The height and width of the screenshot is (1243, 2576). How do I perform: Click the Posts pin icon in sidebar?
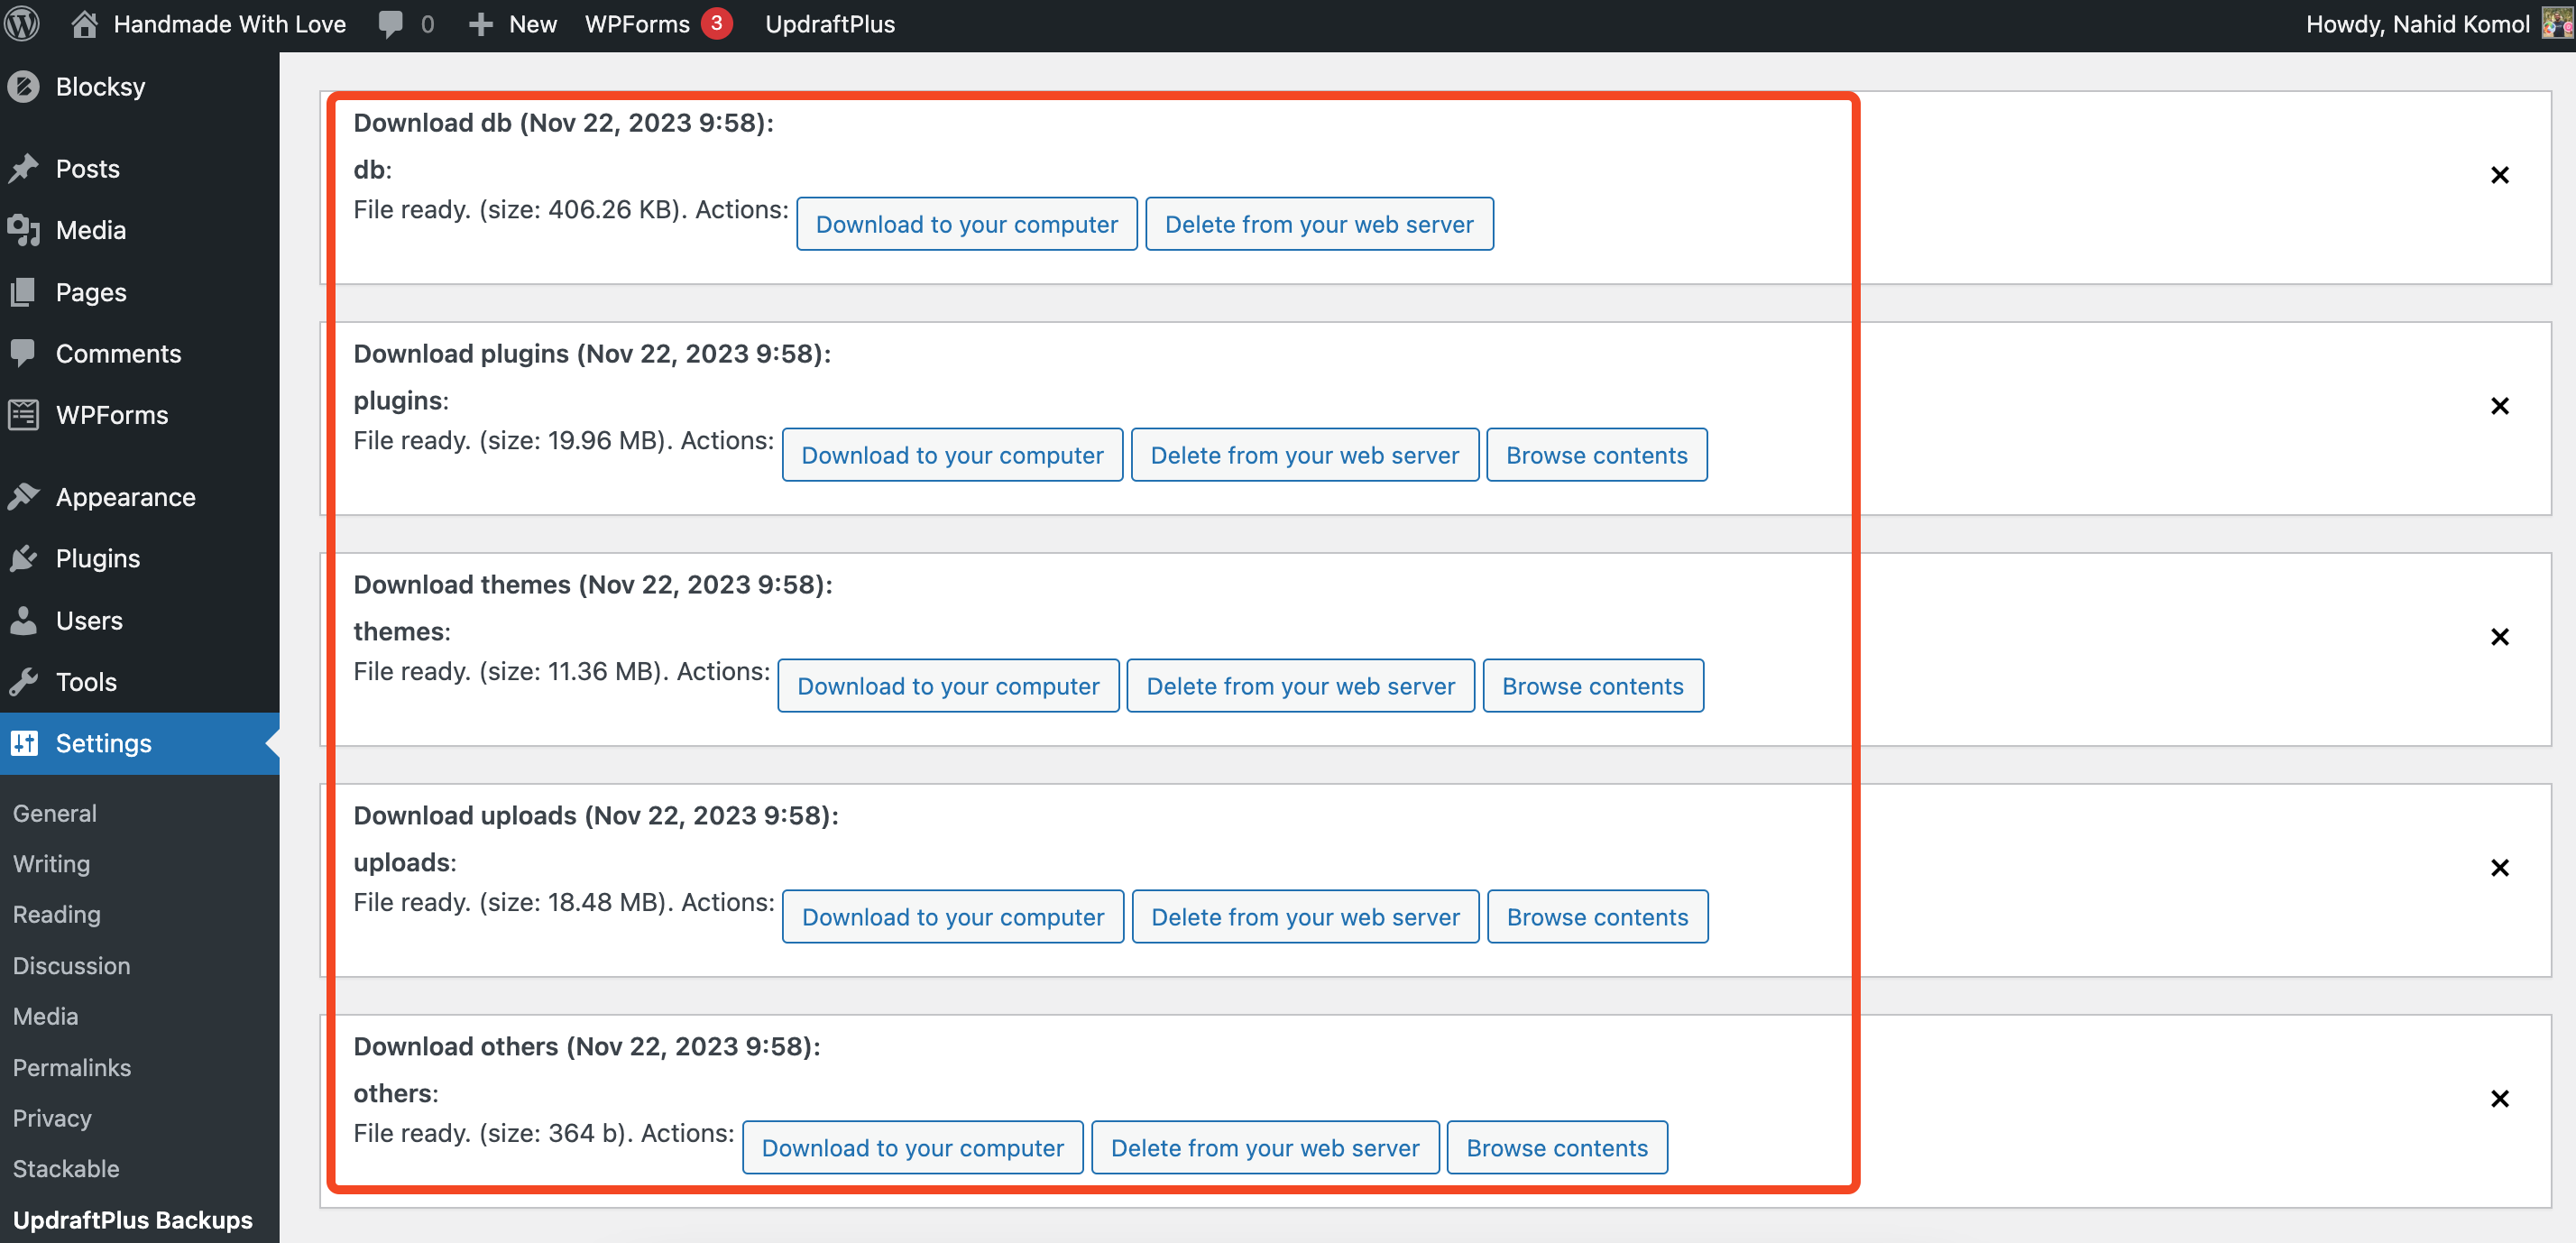tap(24, 168)
